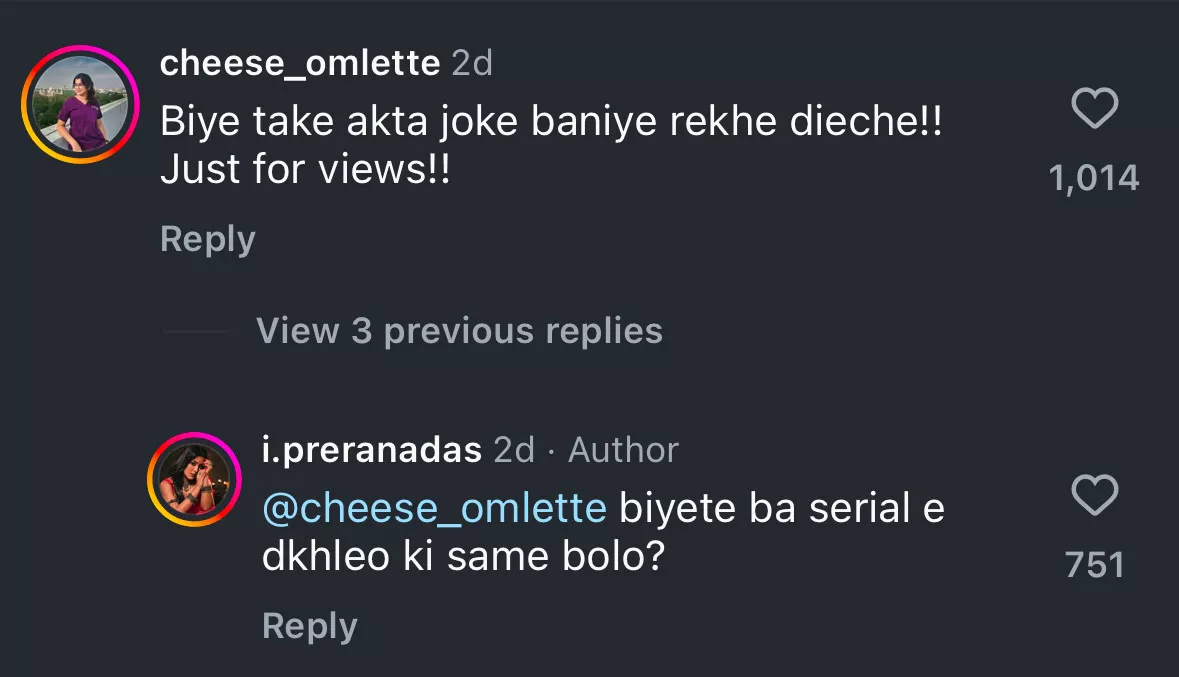Click the 2d timestamp beside i.preranadas

514,450
